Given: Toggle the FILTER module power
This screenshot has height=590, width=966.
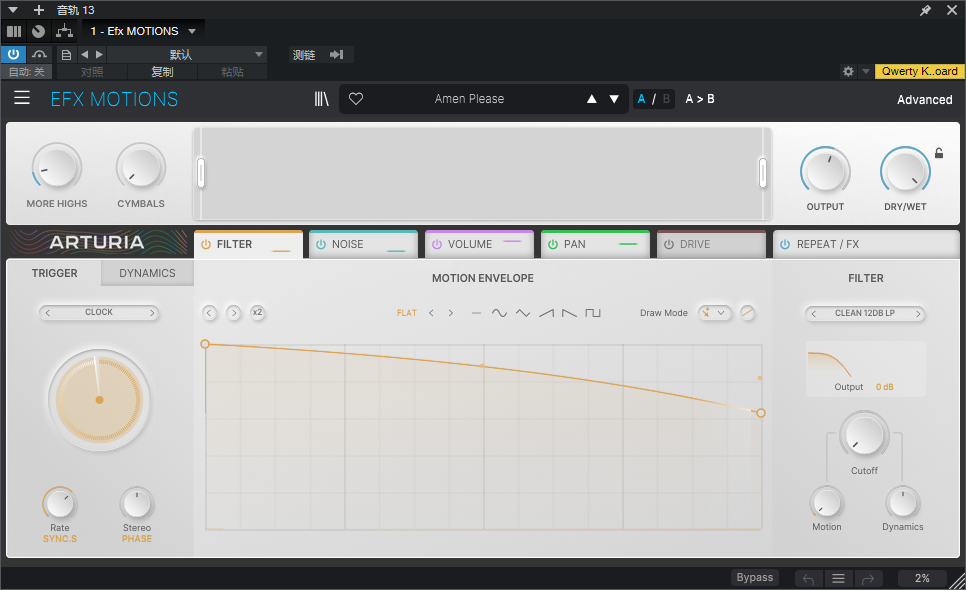Looking at the screenshot, I should [x=206, y=244].
